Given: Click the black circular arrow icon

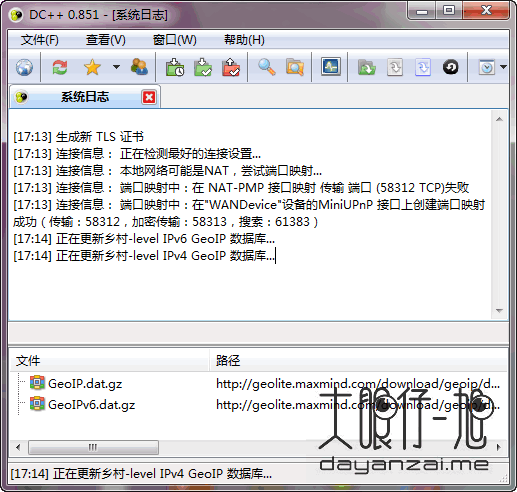Looking at the screenshot, I should tap(451, 67).
